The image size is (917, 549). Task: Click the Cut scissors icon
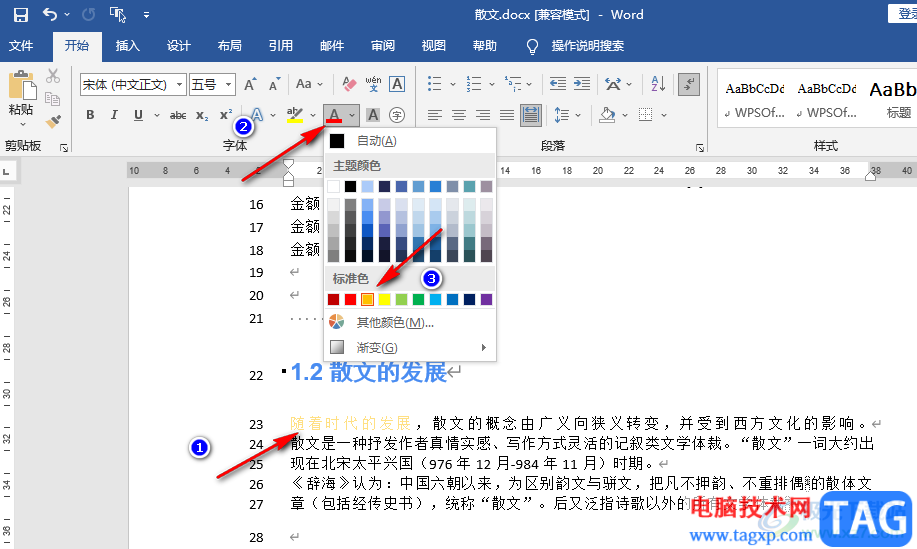click(53, 75)
